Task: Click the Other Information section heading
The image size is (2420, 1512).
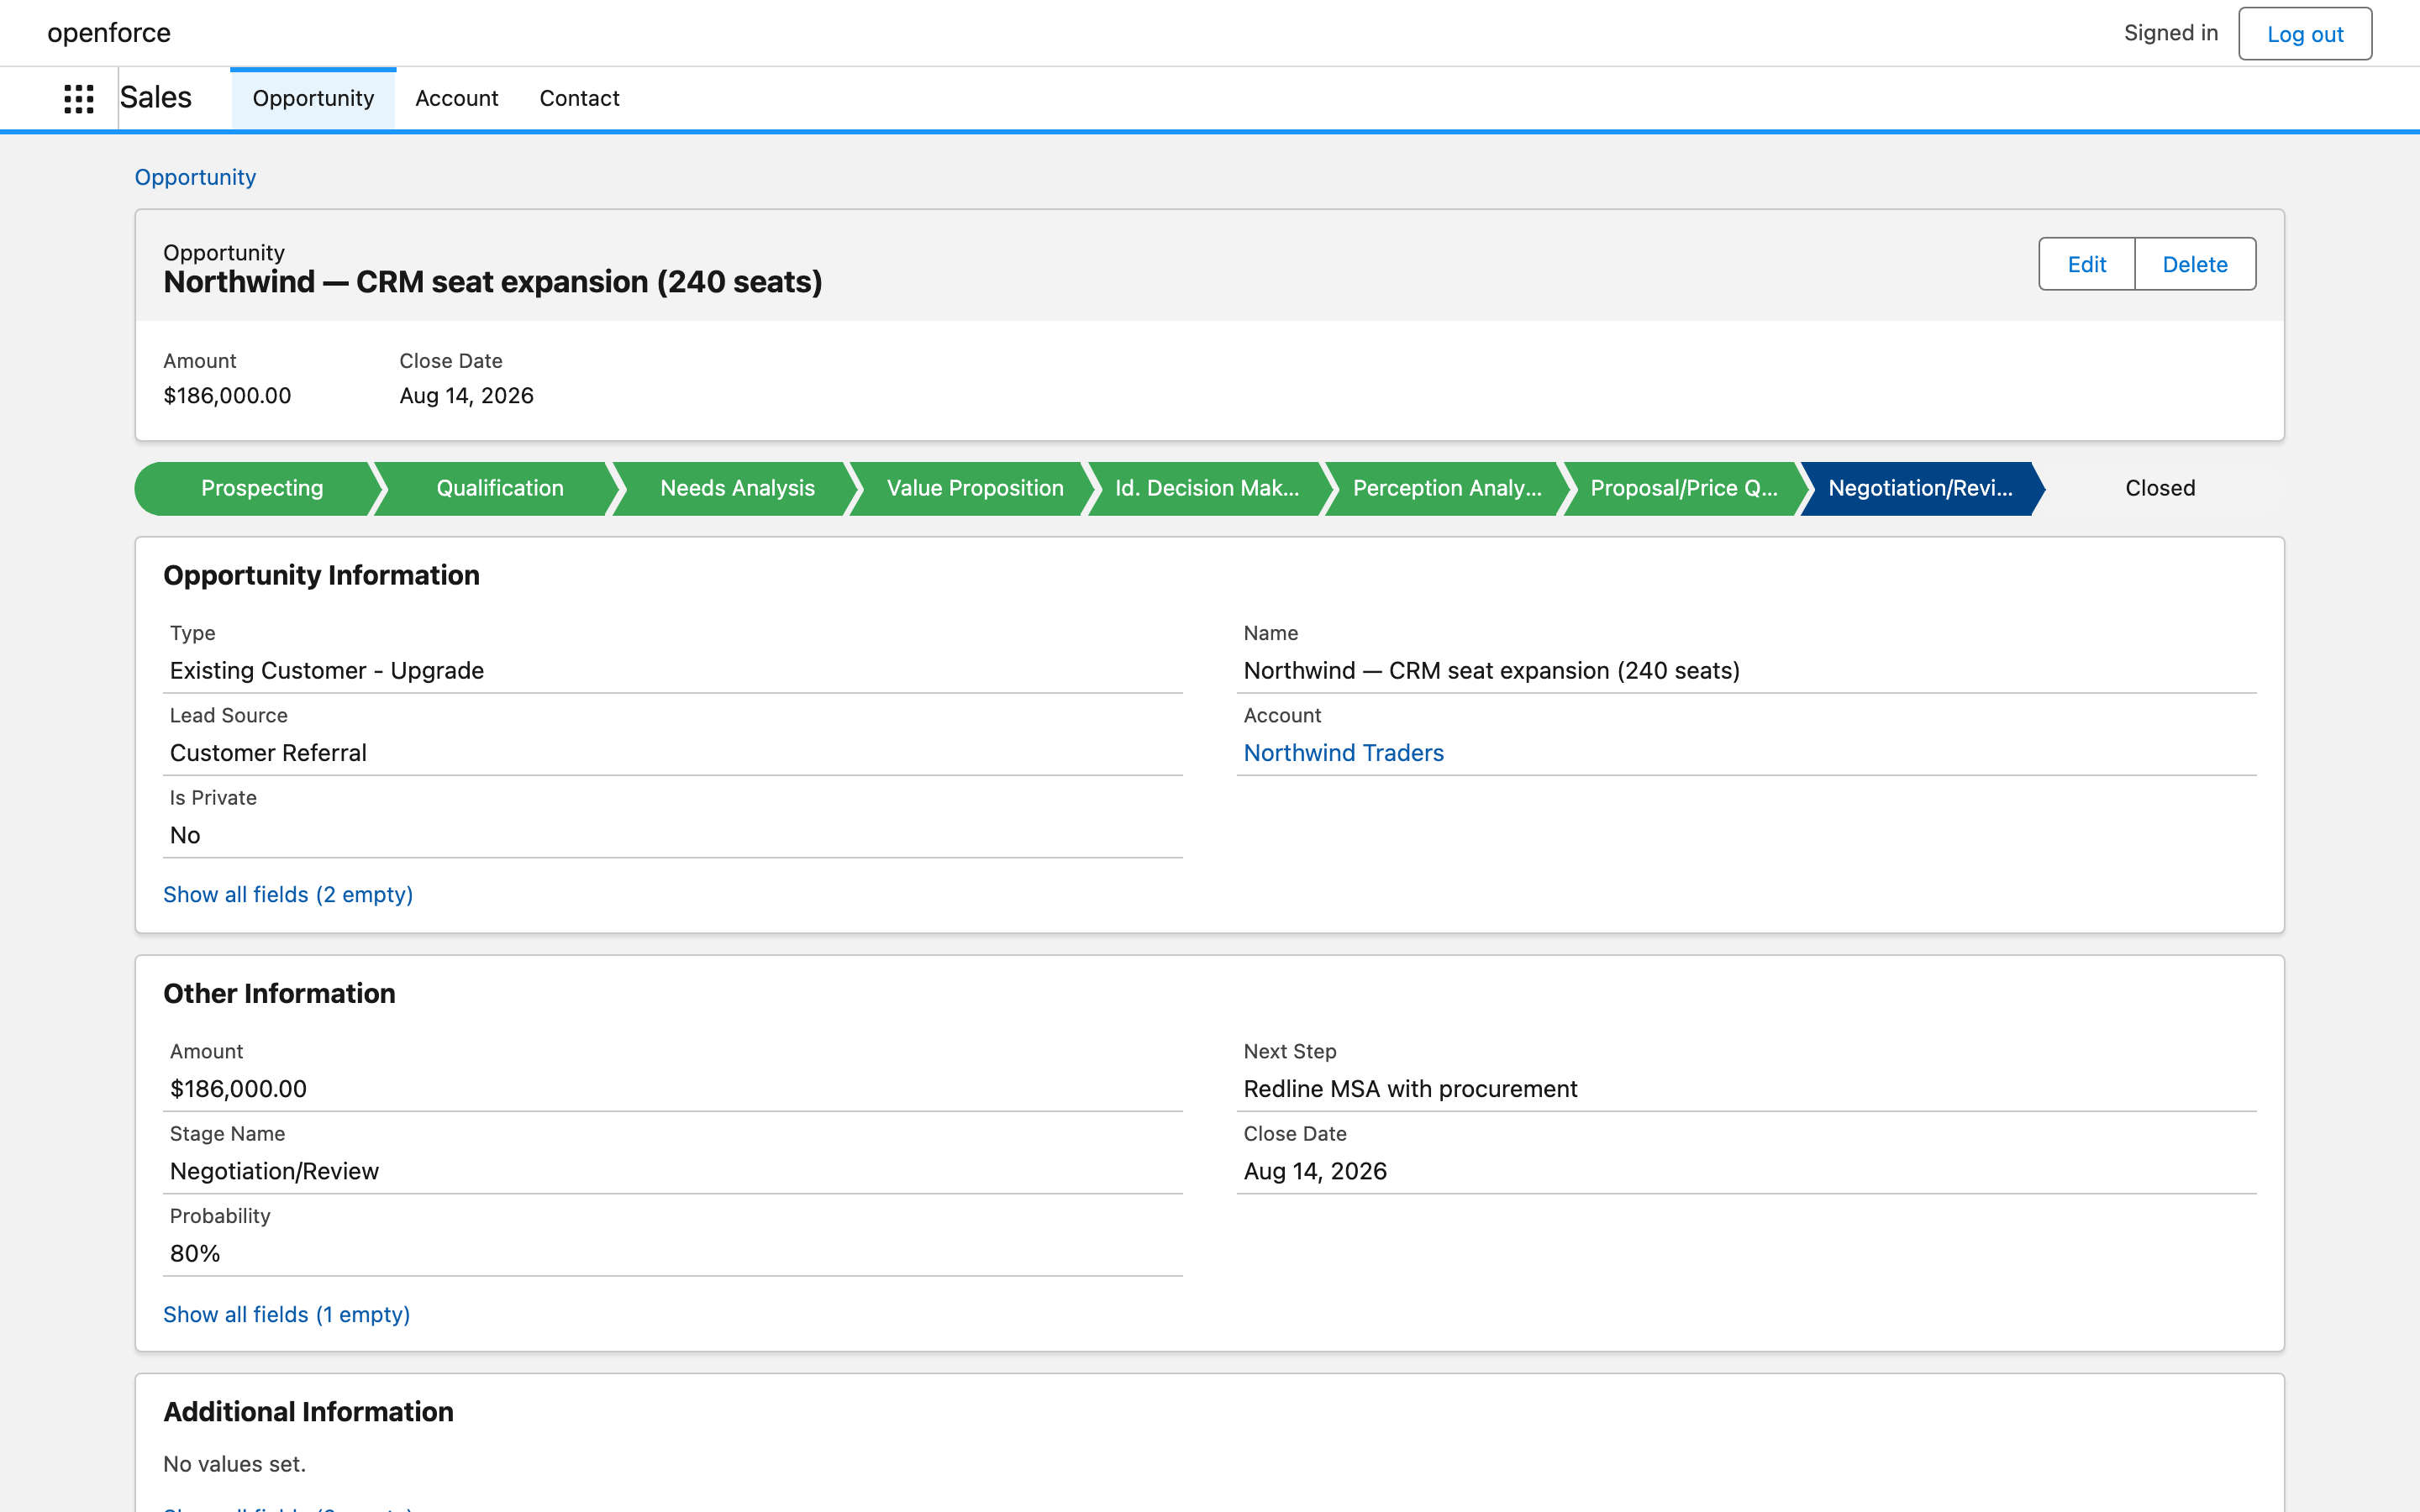Action: click(x=279, y=993)
